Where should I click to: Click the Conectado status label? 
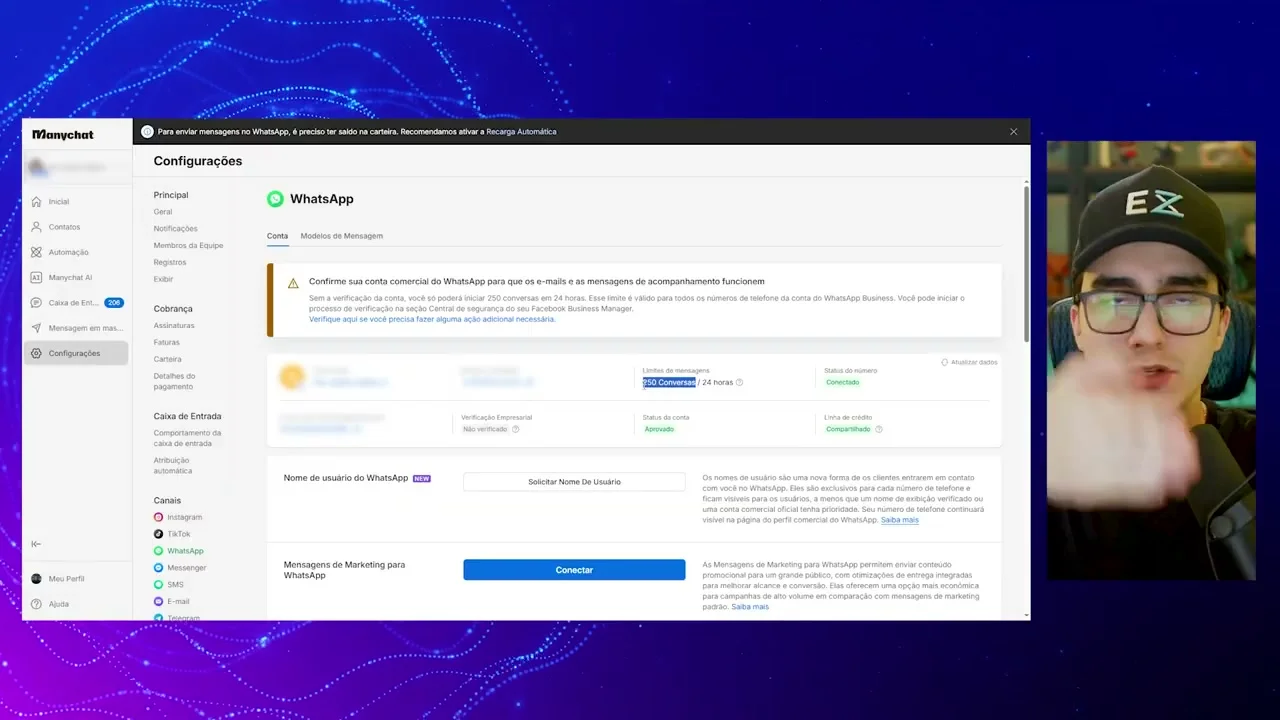[x=842, y=383]
